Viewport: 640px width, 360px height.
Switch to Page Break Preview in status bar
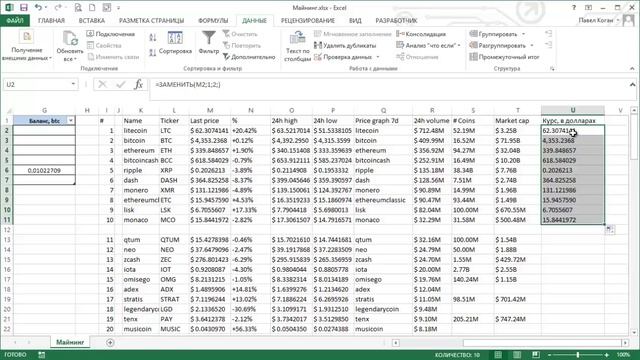pyautogui.click(x=536, y=355)
